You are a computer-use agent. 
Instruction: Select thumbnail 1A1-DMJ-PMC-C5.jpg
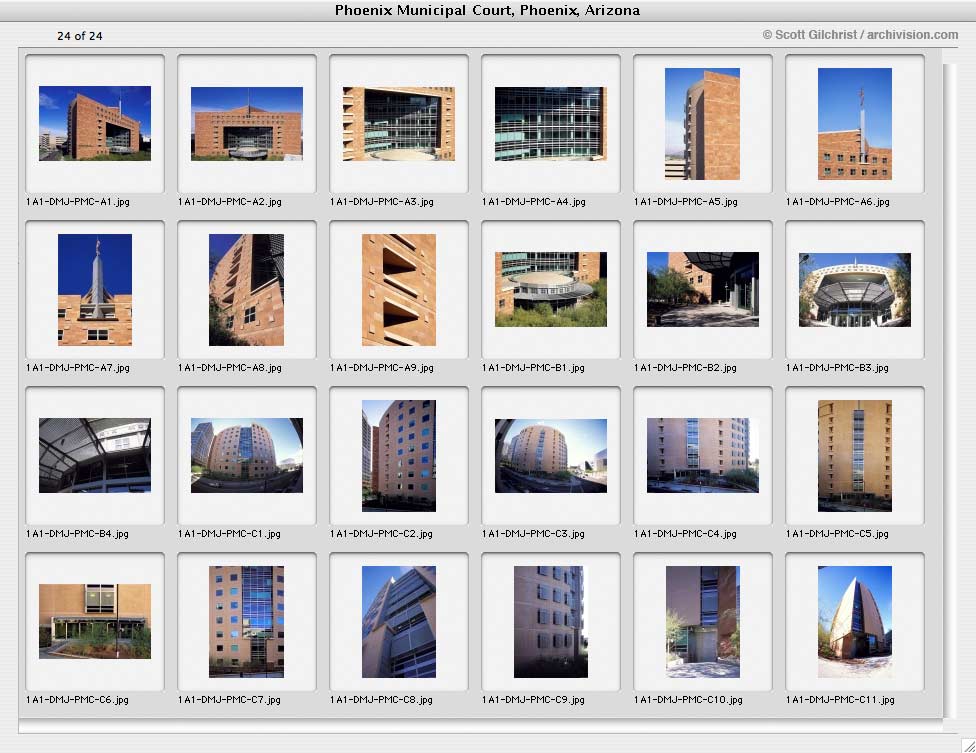pyautogui.click(x=855, y=456)
